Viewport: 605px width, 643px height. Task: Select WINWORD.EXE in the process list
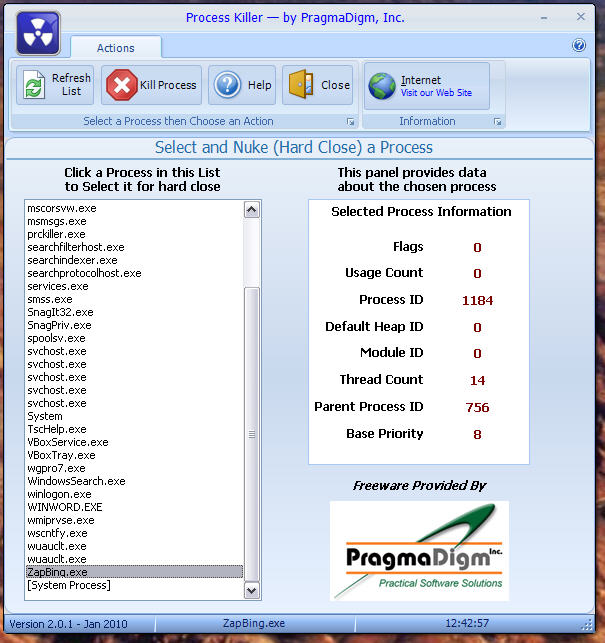point(65,507)
